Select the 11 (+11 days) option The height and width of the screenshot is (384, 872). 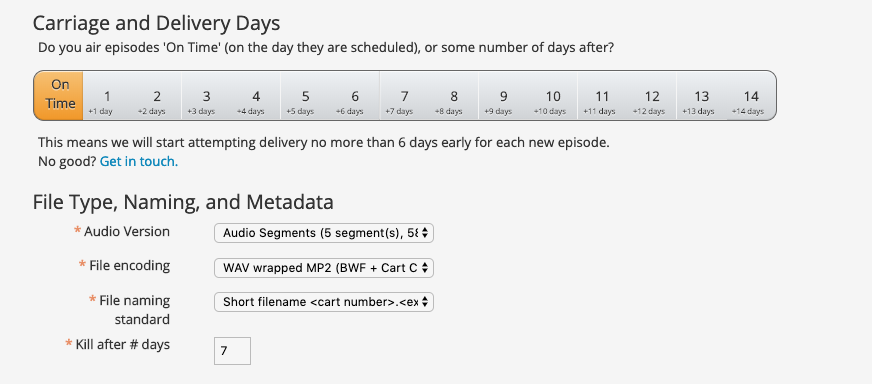[x=602, y=95]
